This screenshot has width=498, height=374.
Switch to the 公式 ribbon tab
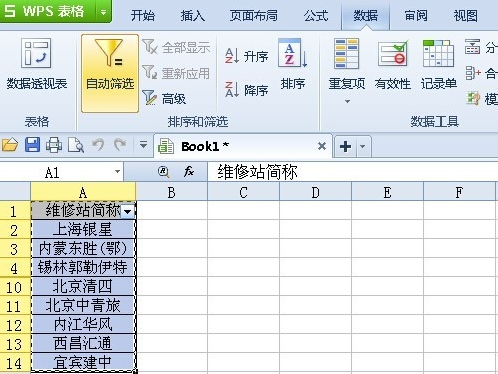click(316, 15)
